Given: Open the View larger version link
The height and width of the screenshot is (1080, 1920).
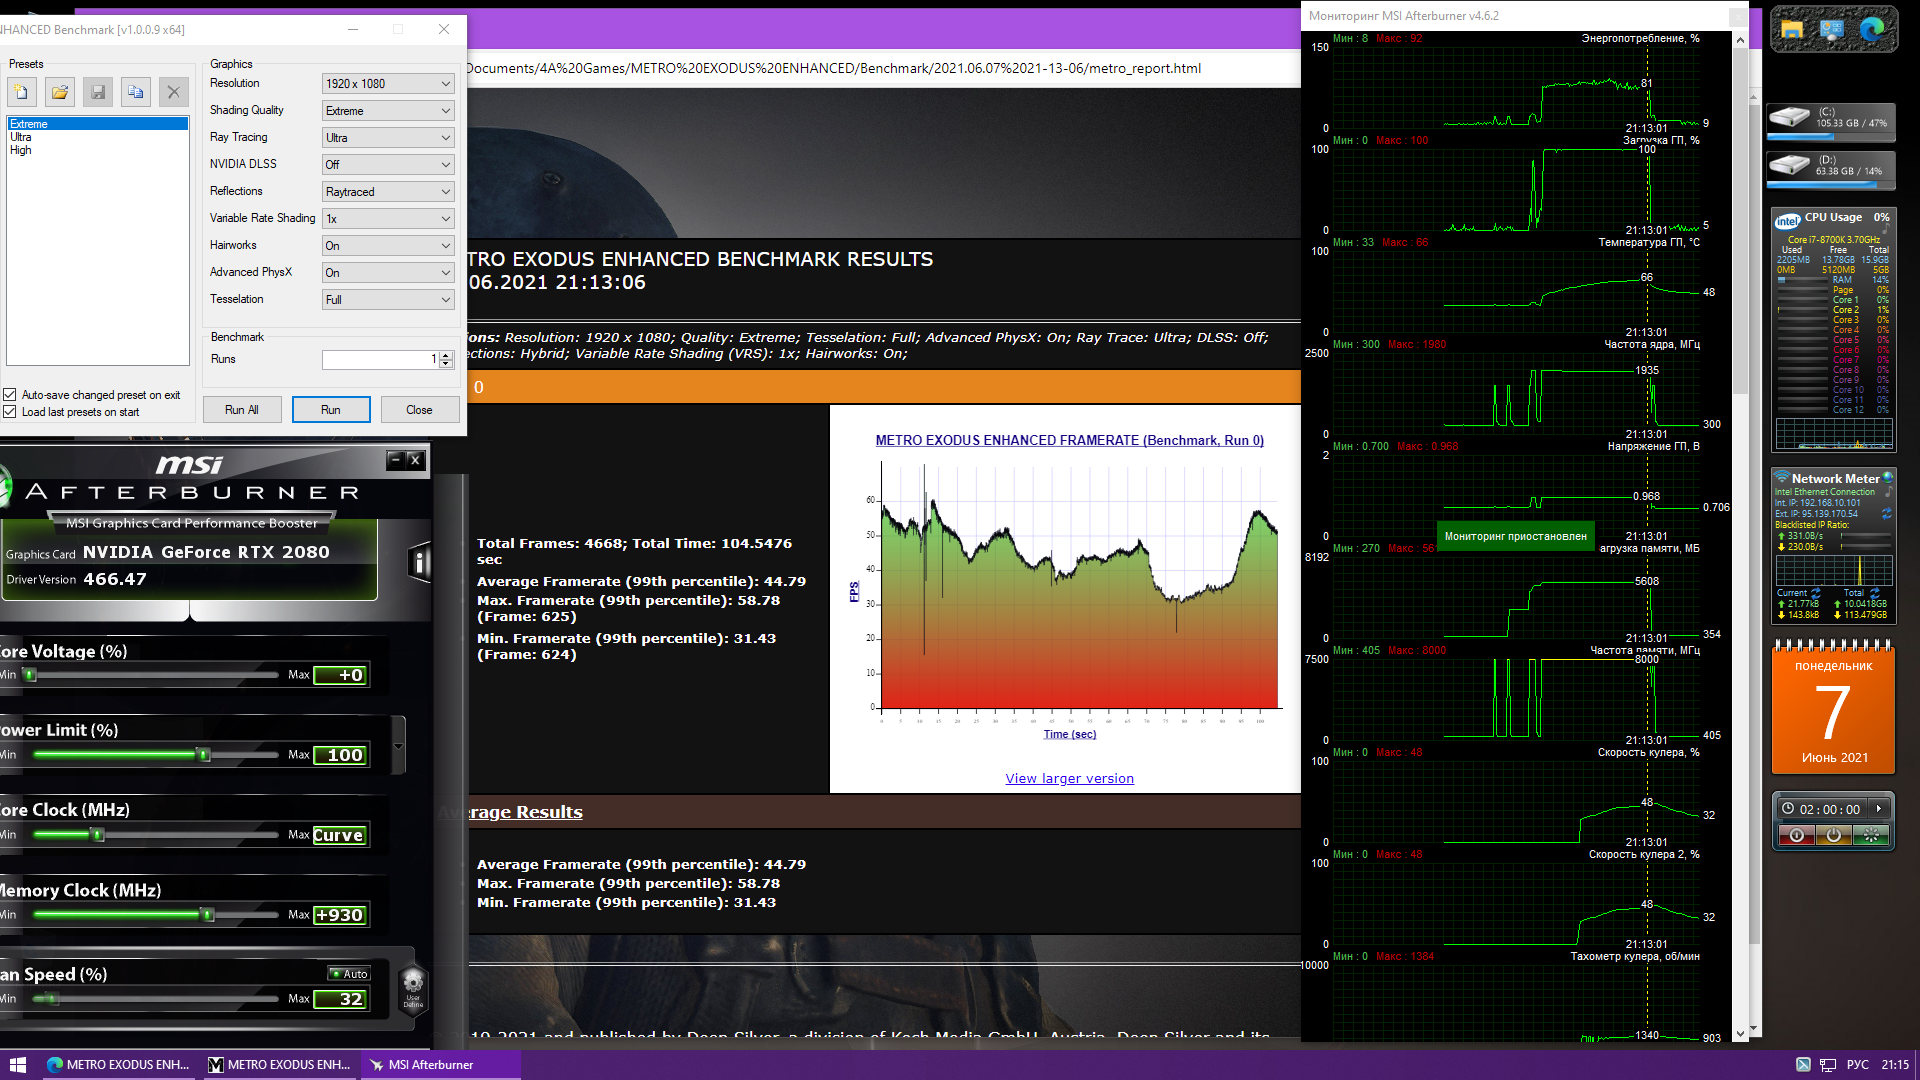Looking at the screenshot, I should [x=1069, y=779].
